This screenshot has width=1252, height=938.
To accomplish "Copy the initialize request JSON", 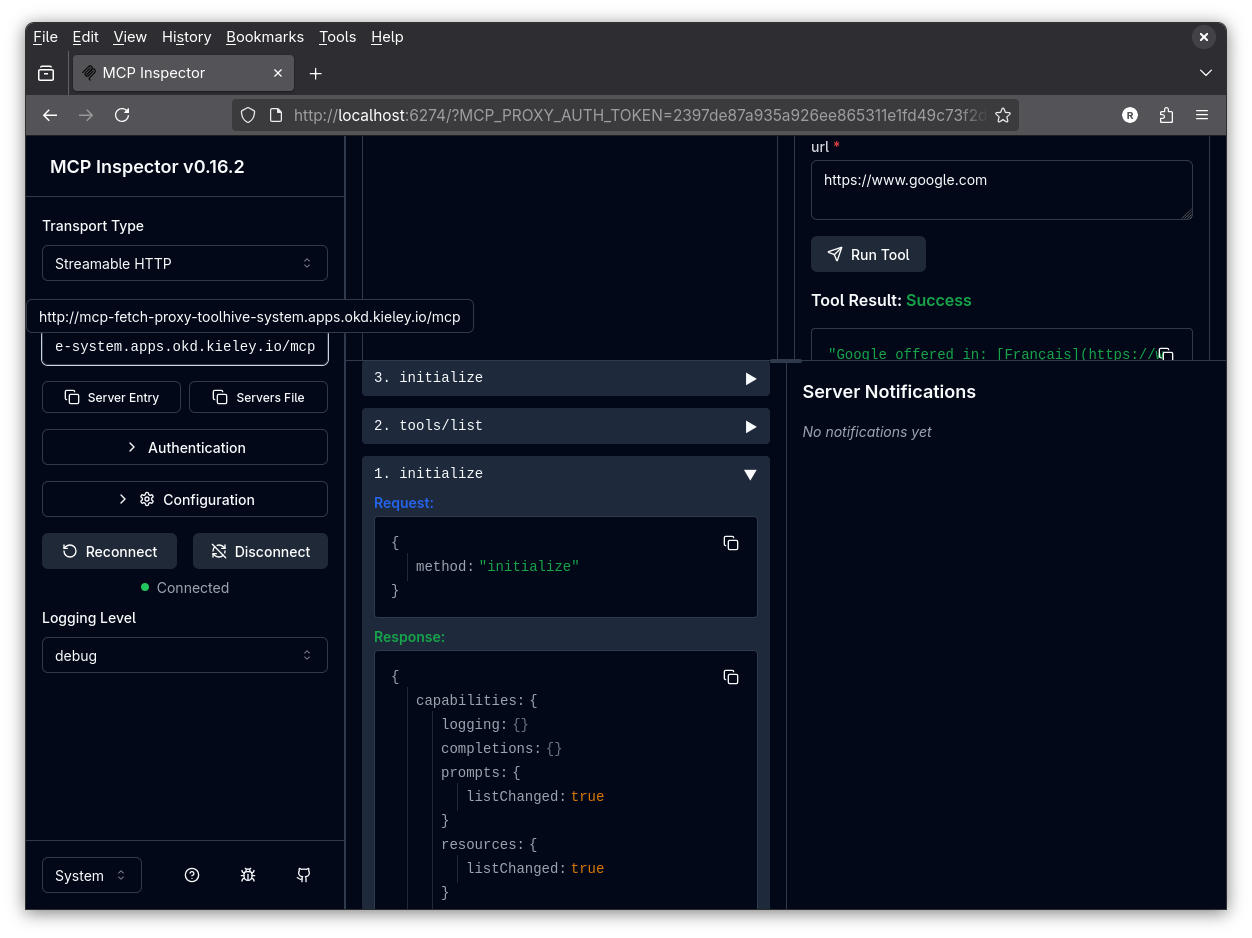I will pyautogui.click(x=731, y=543).
